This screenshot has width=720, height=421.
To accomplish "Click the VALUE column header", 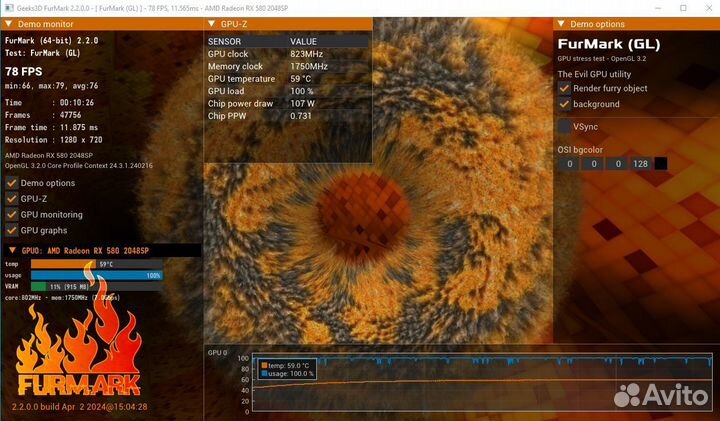I will click(303, 41).
